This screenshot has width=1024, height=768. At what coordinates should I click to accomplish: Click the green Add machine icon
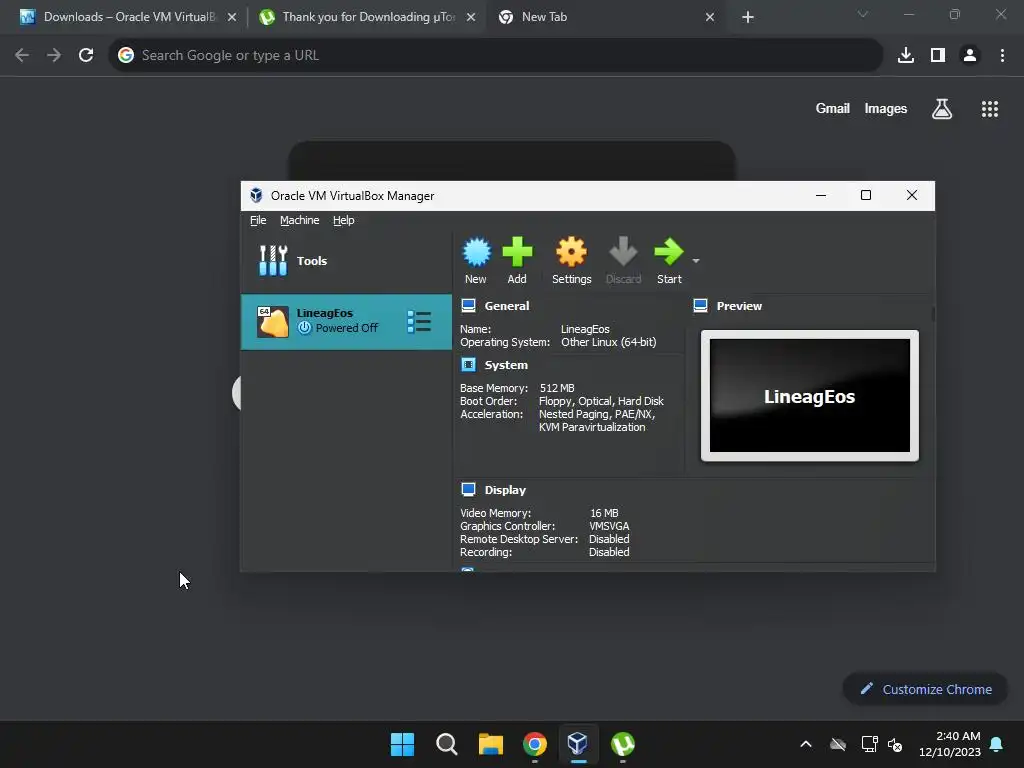pos(517,260)
